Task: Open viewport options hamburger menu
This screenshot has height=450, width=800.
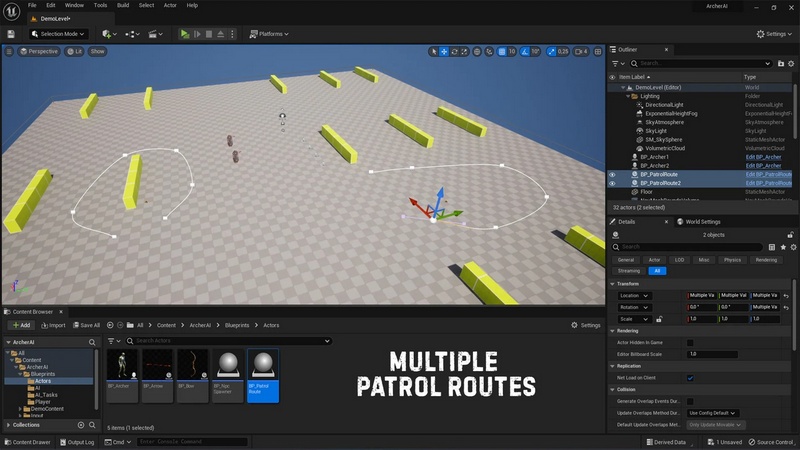Action: coord(9,51)
